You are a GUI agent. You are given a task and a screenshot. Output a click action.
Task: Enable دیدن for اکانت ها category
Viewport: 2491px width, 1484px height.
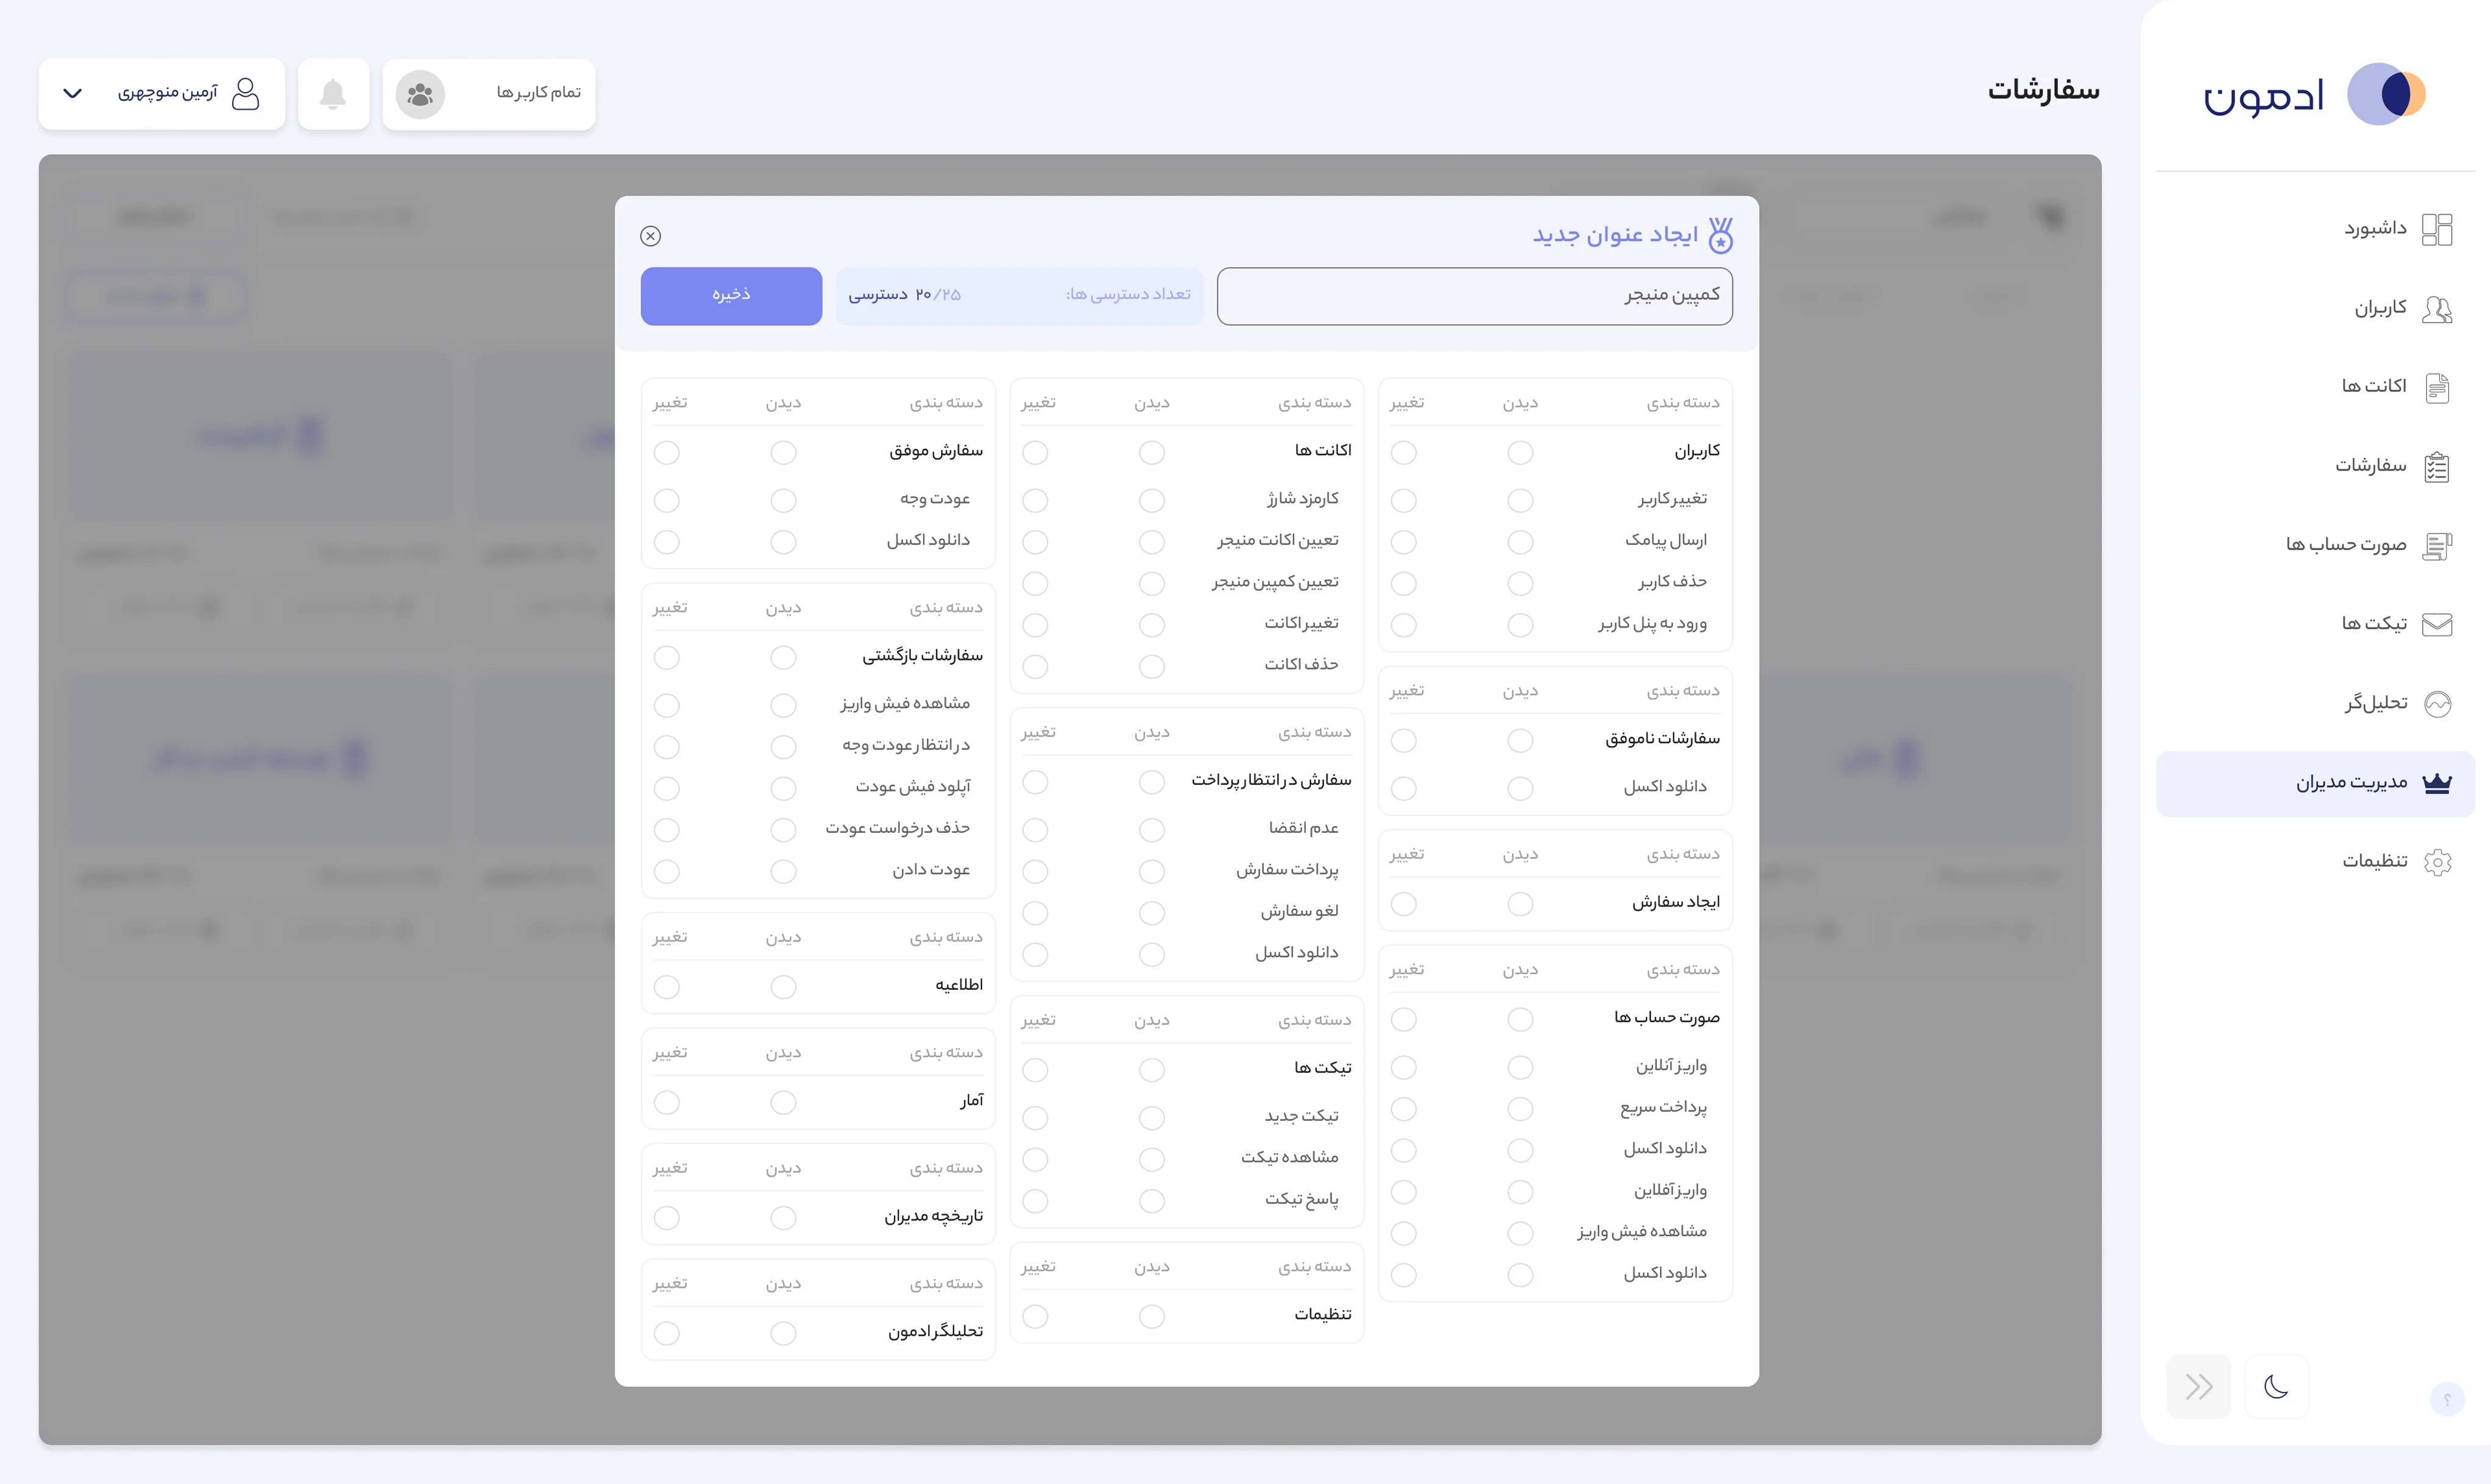point(1151,453)
